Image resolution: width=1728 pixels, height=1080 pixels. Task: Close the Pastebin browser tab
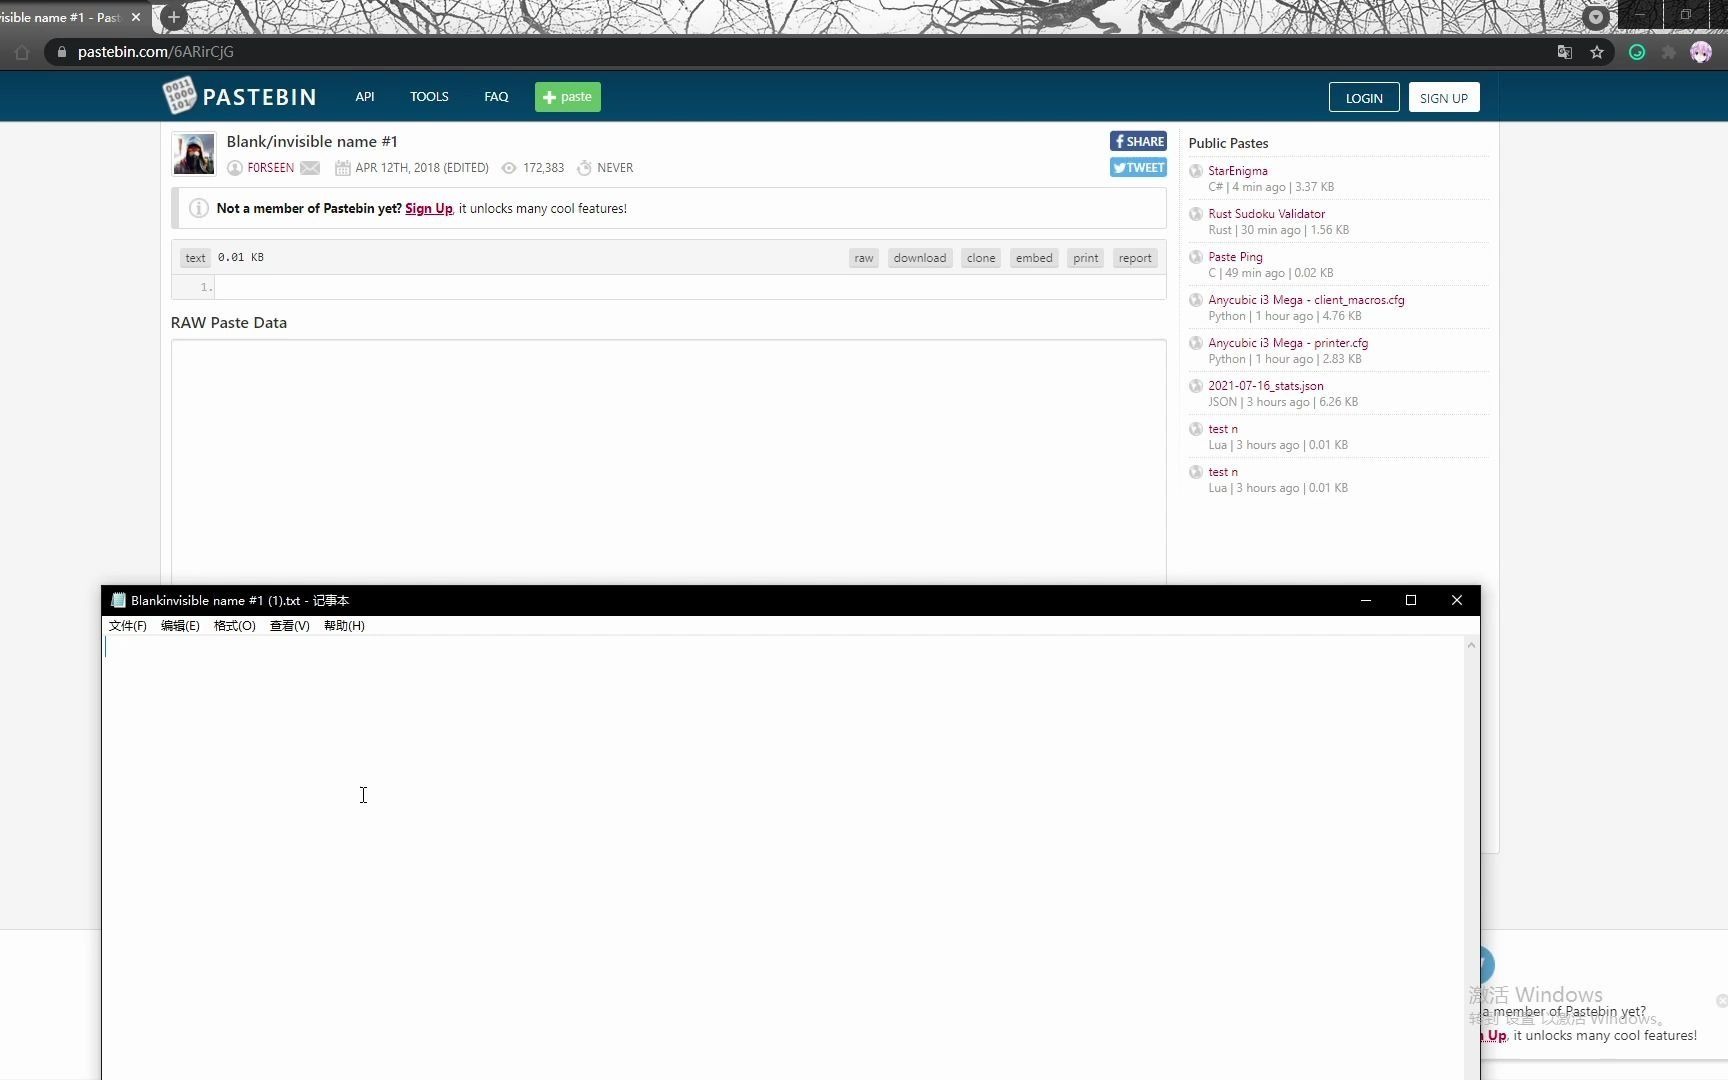(x=136, y=17)
